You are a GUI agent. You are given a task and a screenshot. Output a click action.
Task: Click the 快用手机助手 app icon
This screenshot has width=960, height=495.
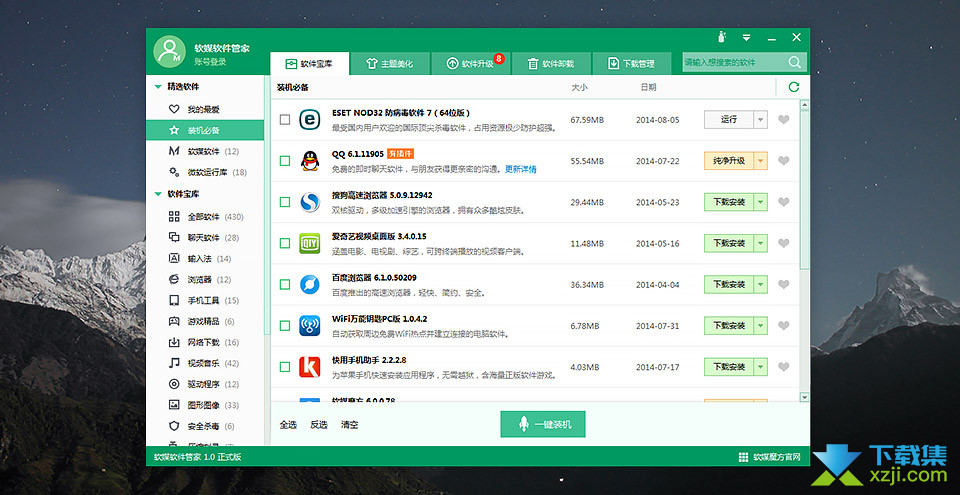tap(309, 366)
